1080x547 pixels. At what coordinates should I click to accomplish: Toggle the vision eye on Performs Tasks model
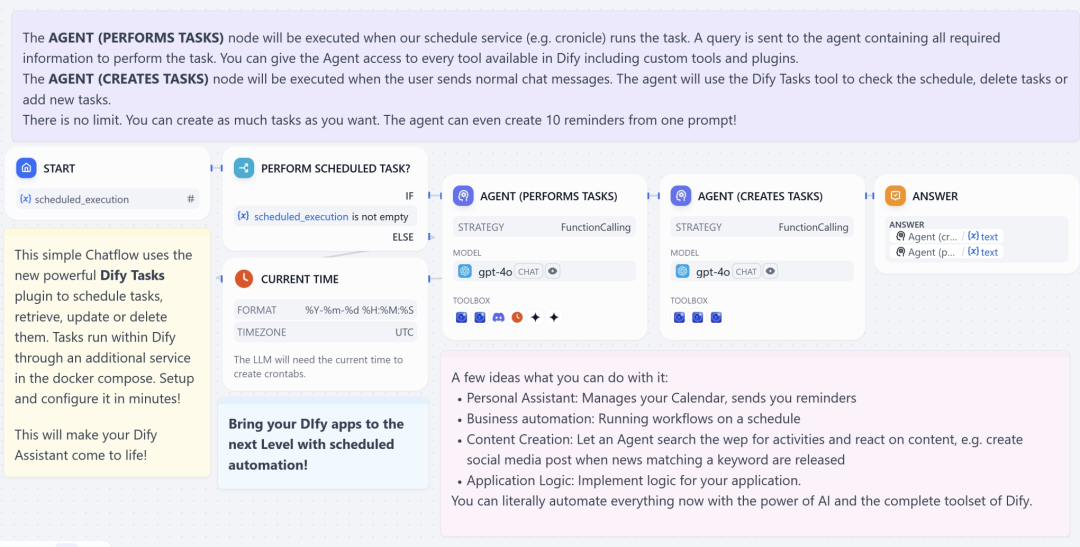tap(552, 271)
